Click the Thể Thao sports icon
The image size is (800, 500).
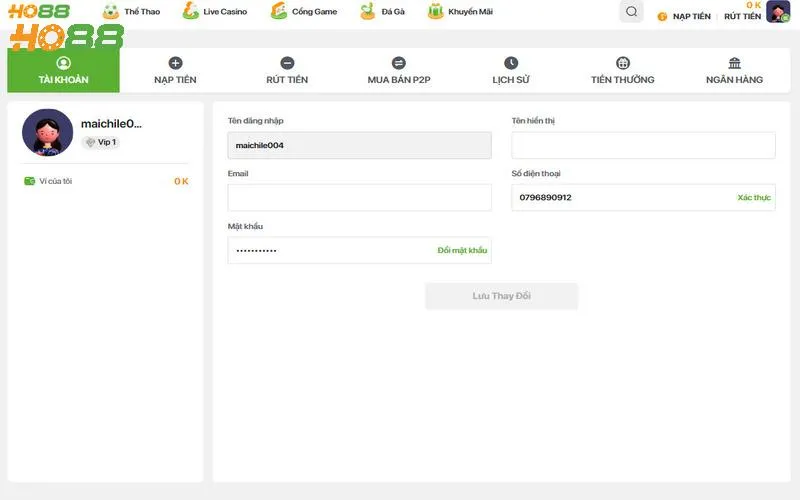click(111, 12)
